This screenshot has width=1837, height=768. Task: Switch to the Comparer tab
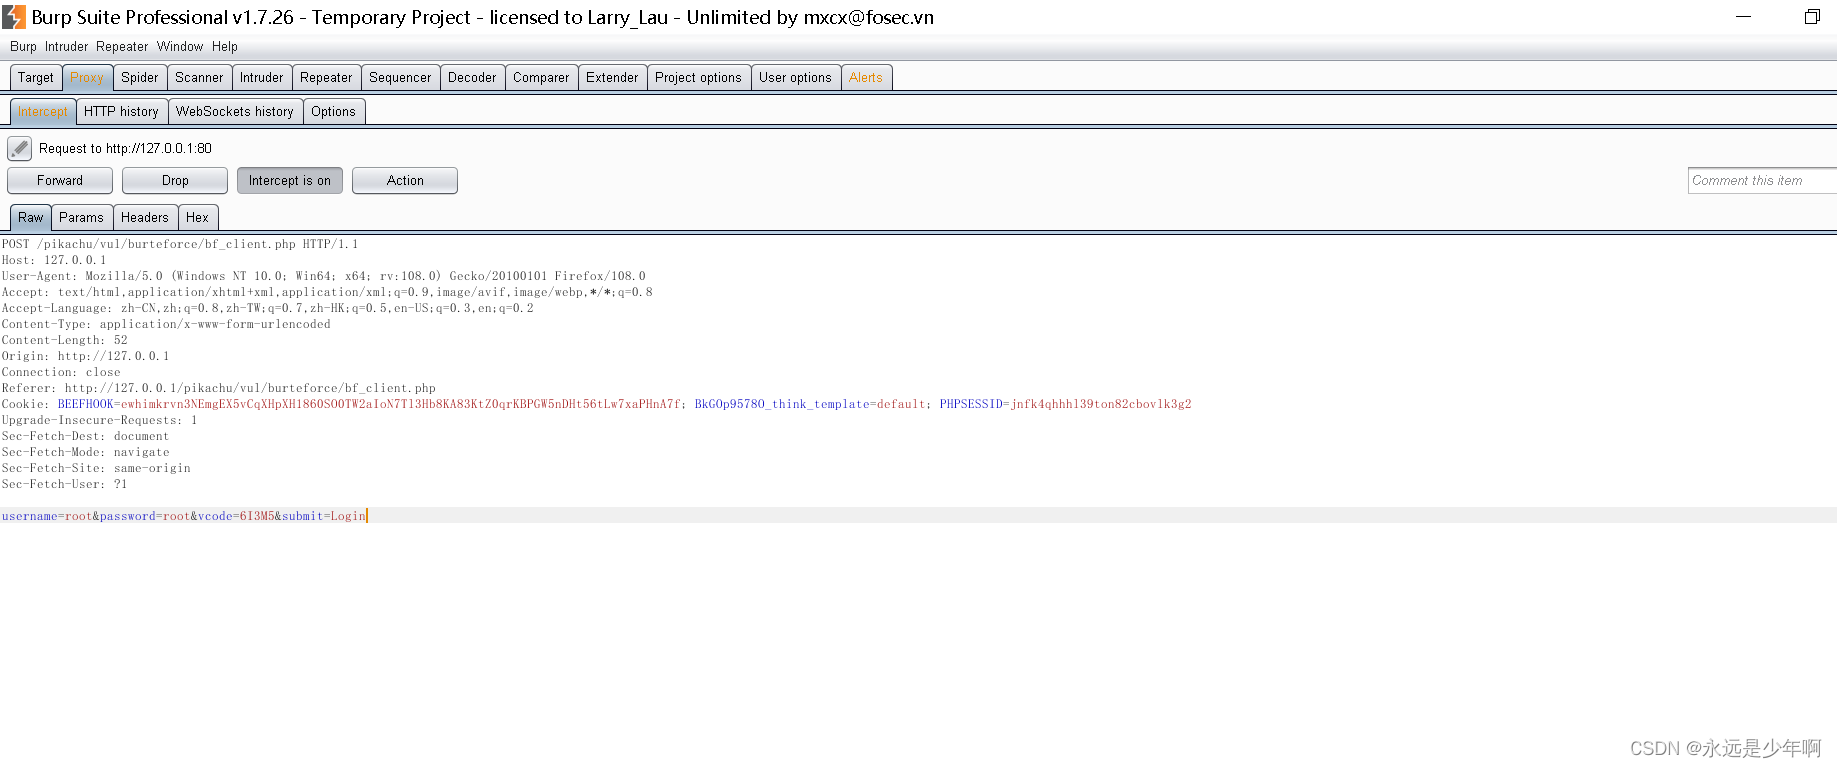pos(541,78)
